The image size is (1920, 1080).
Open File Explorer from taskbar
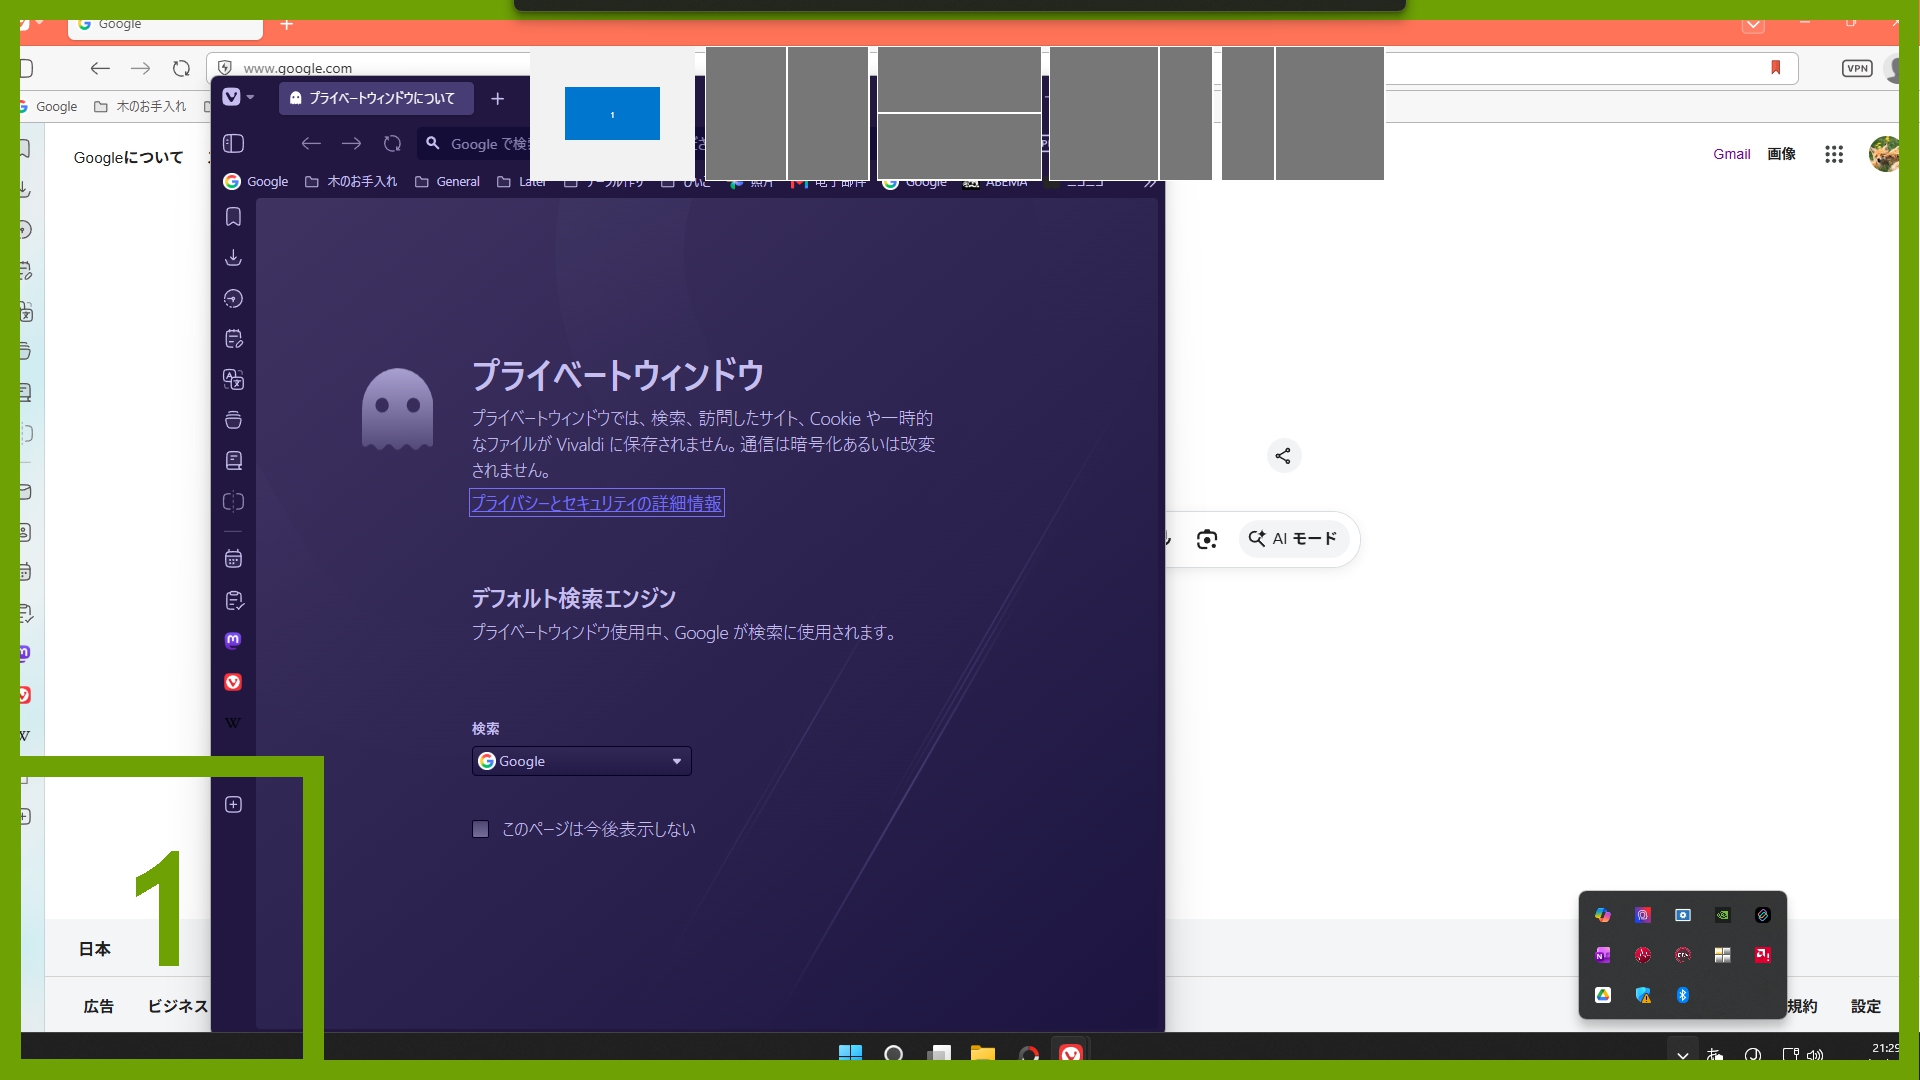pyautogui.click(x=983, y=1055)
